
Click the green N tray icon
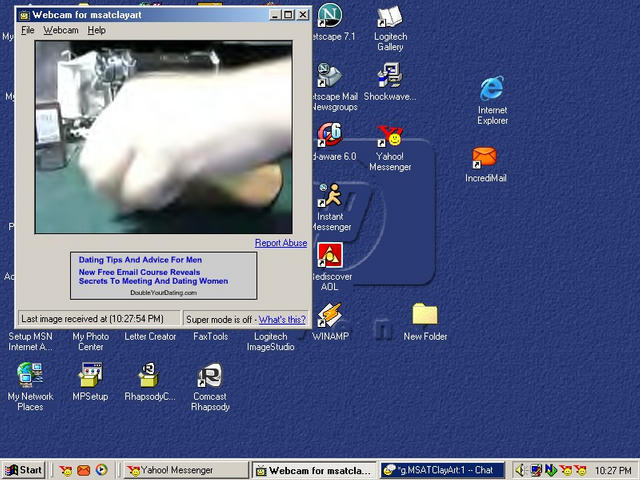pyautogui.click(x=551, y=470)
